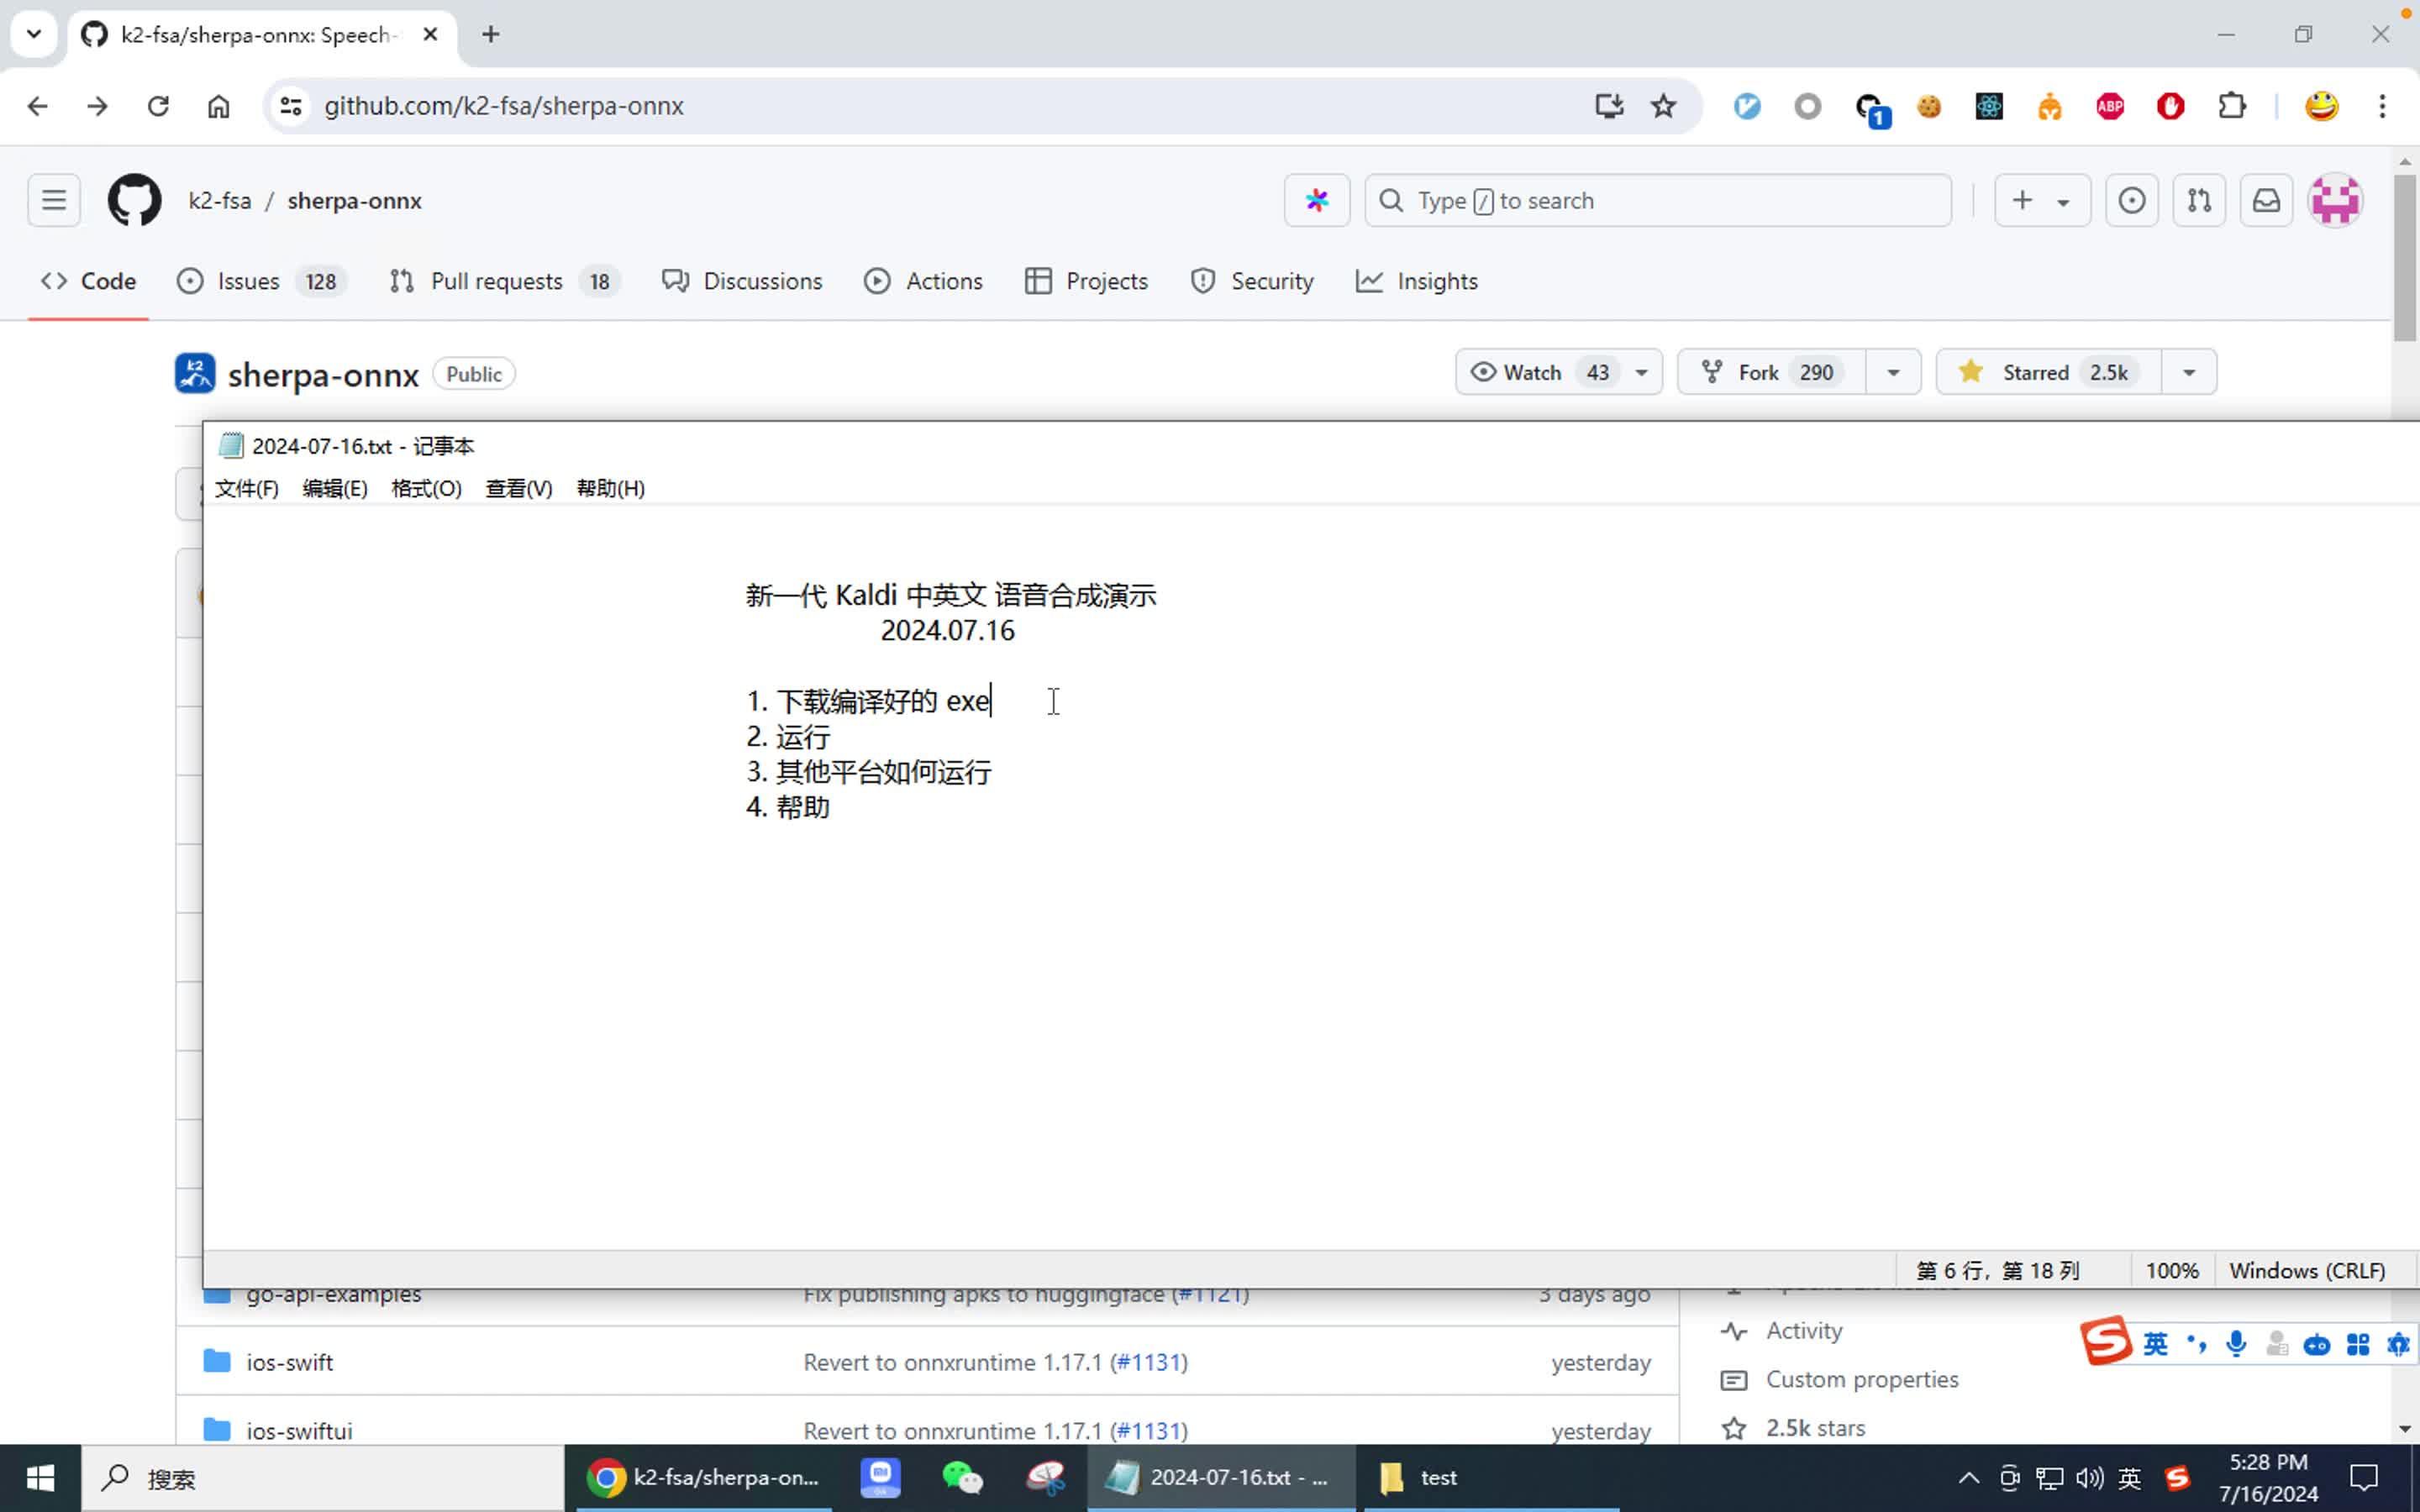Click the install-app icon in address bar
2420x1512 pixels.
click(1608, 105)
